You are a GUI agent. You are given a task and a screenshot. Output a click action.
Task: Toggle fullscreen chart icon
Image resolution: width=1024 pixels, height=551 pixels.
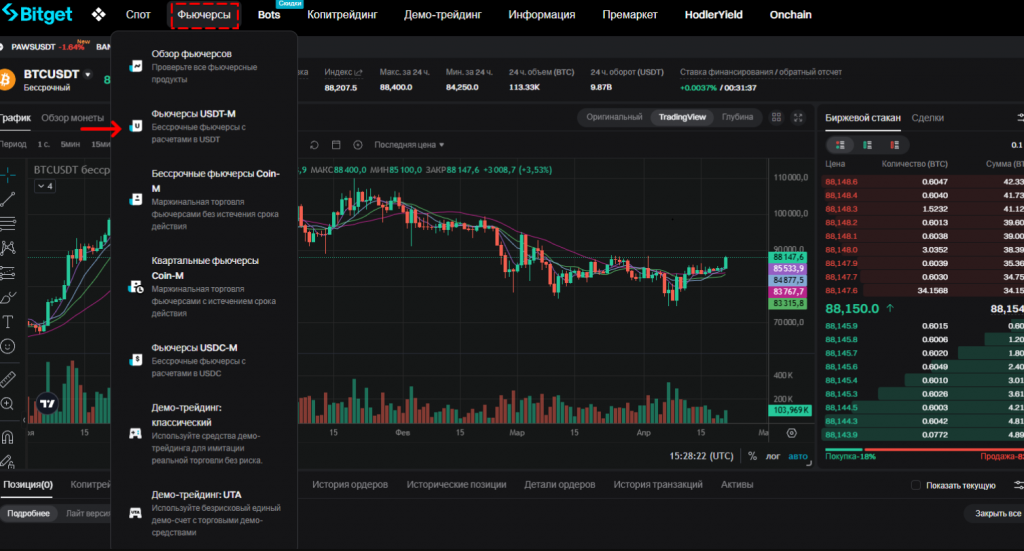pos(798,118)
